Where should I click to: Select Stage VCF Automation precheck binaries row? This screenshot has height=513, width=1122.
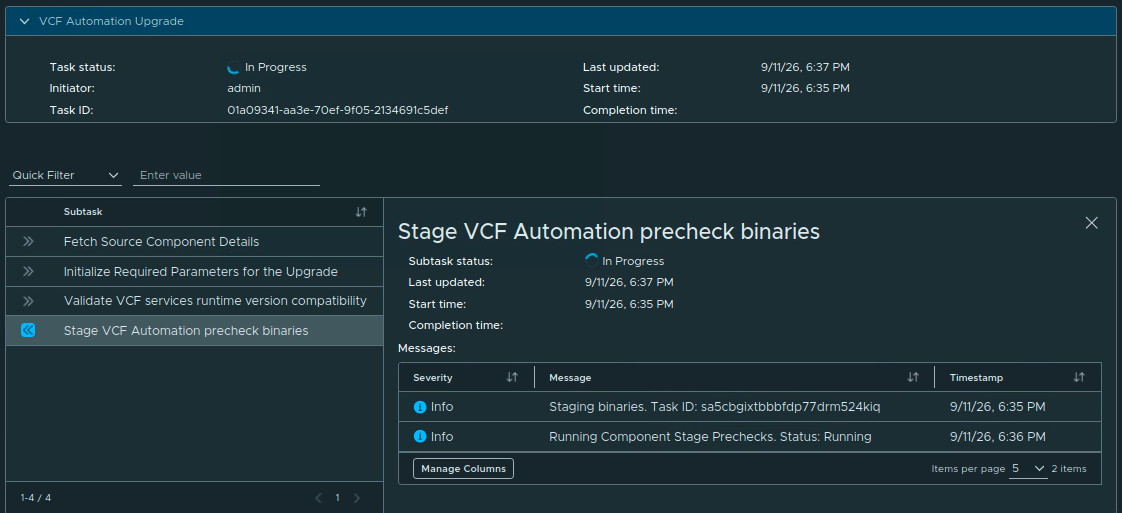pos(195,331)
